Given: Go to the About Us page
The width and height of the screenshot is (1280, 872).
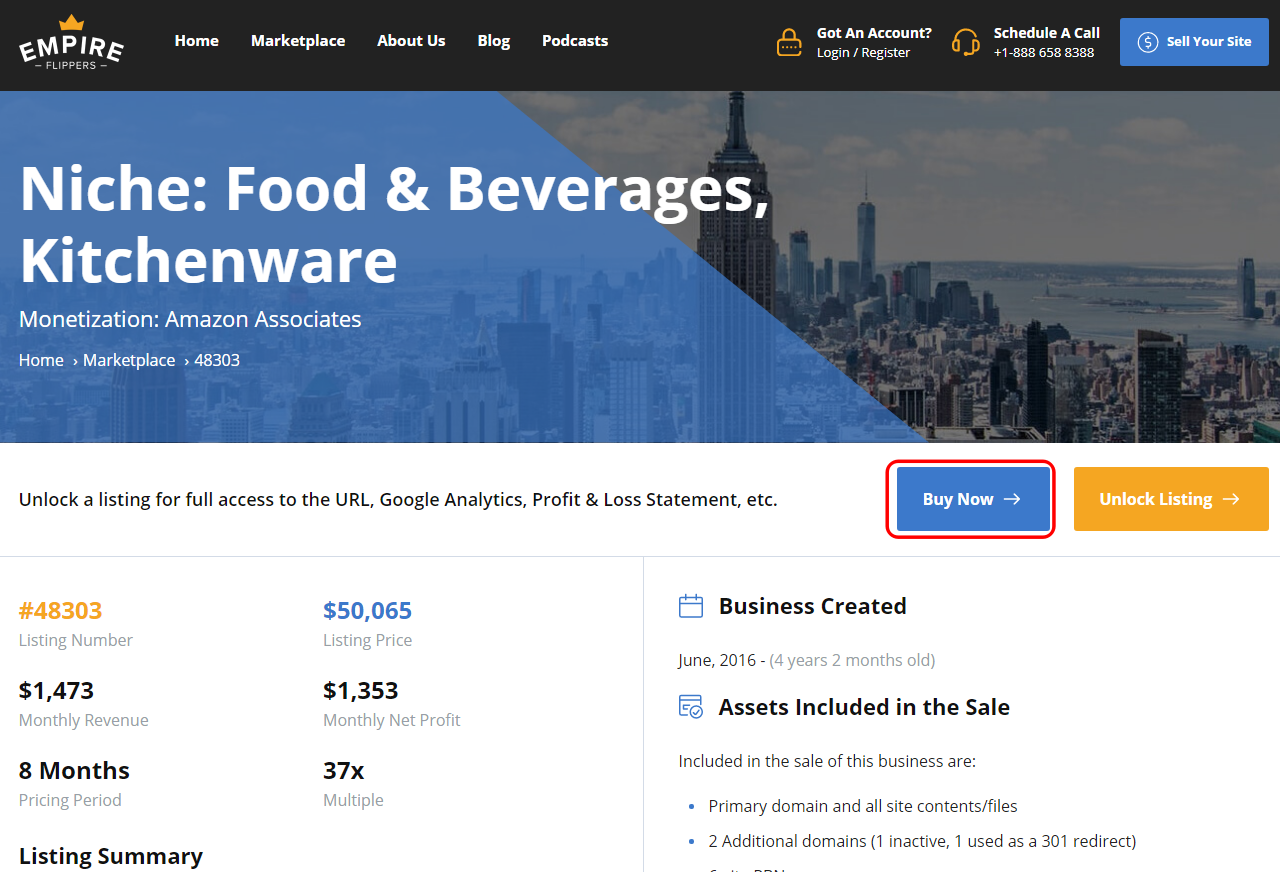Looking at the screenshot, I should tap(411, 41).
